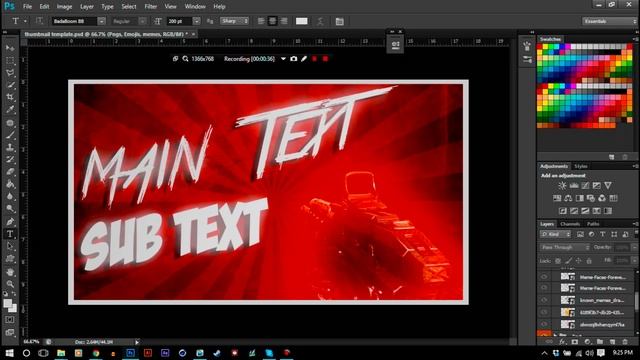Open the character panel toggle icon

pyautogui.click(x=339, y=21)
